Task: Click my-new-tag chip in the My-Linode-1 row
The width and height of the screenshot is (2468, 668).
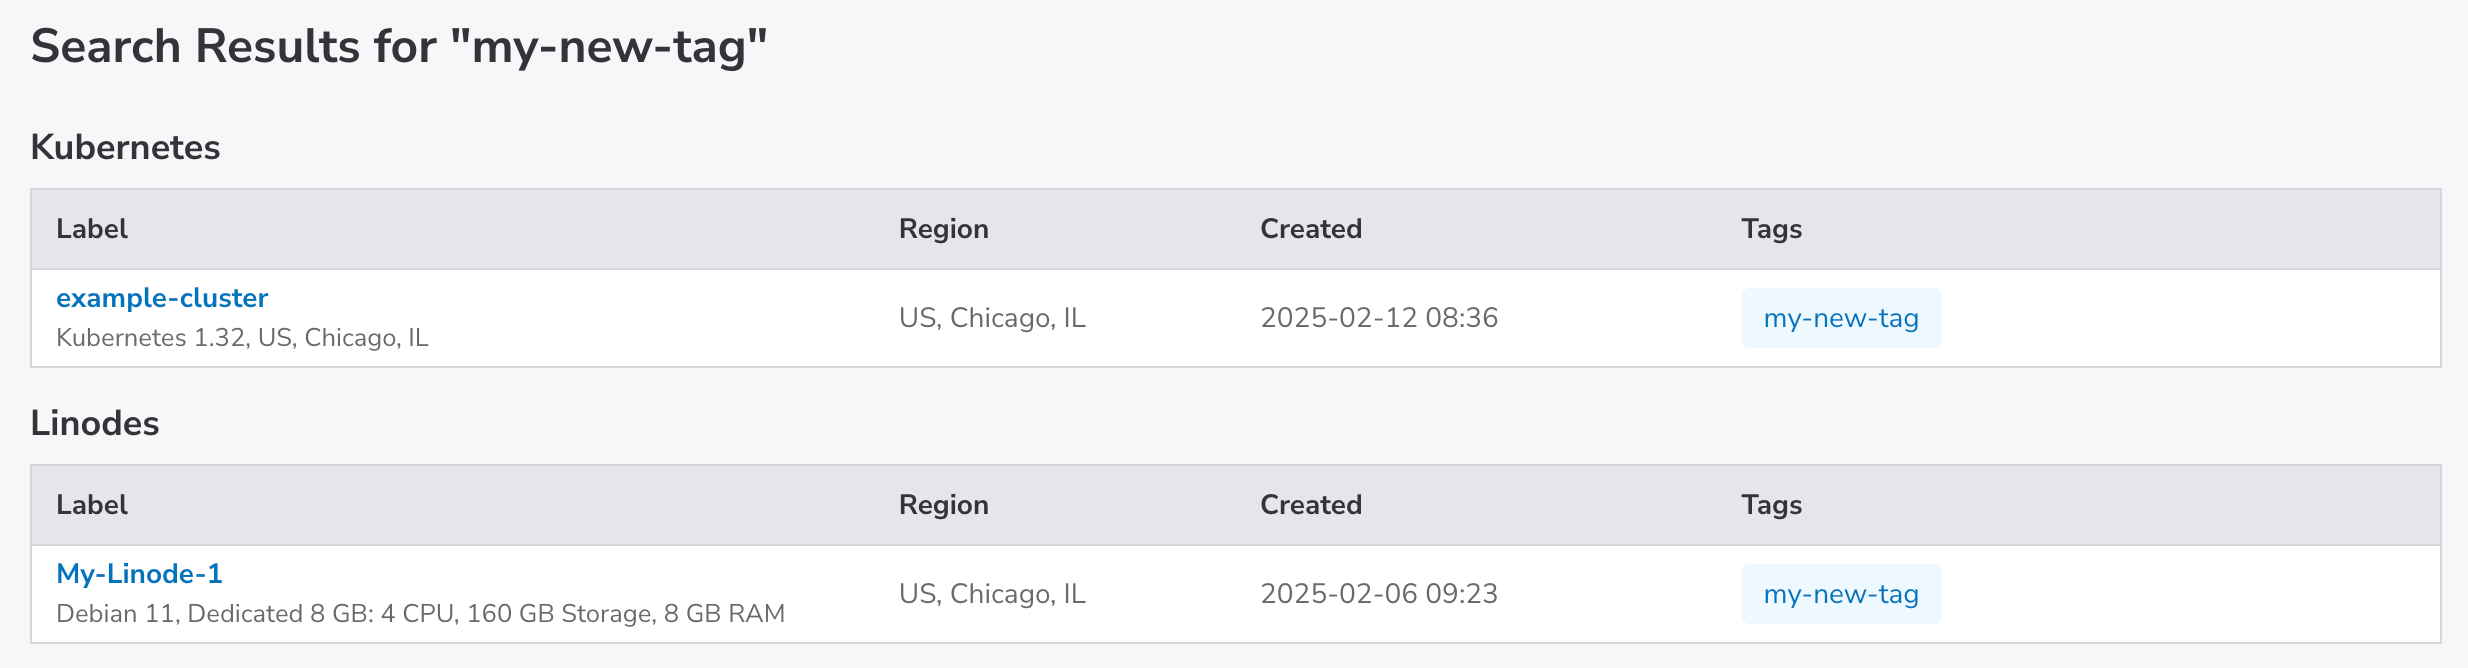Action: click(x=1841, y=594)
